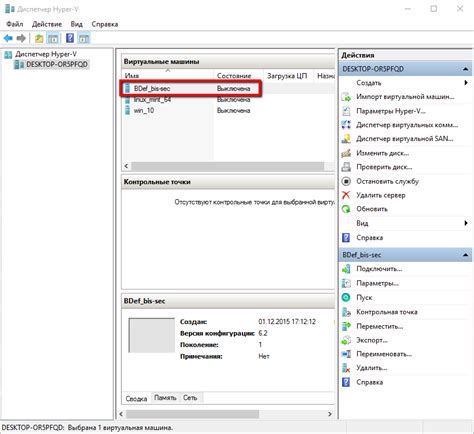Viewport: 474px width, 434px height.
Task: Switch to the Память tab
Action: [165, 398]
